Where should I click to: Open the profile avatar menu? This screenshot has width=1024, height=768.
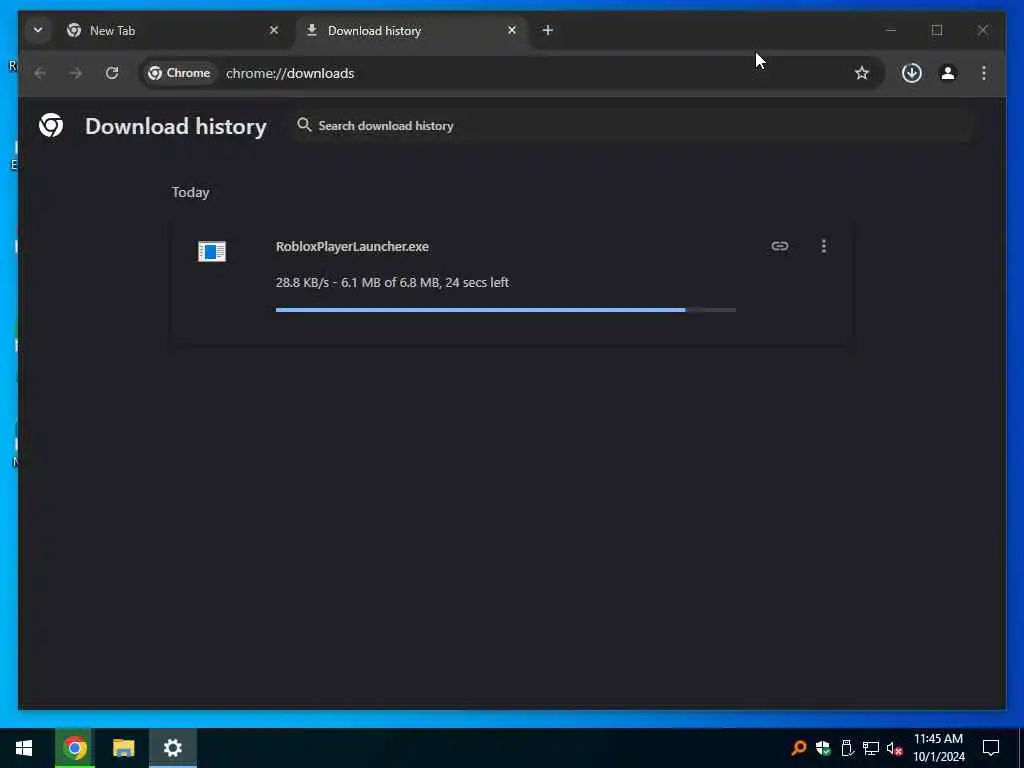[x=948, y=73]
